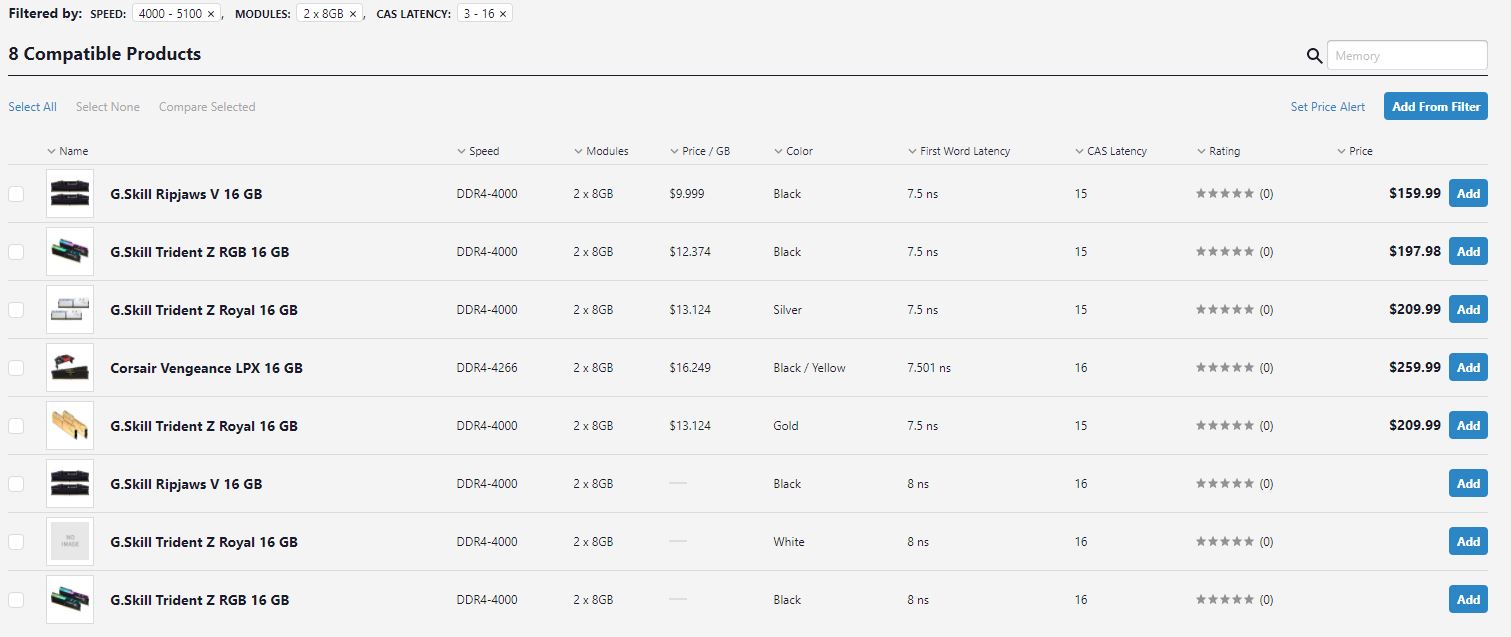The width and height of the screenshot is (1511, 637).
Task: Click the White Trident Z Royal rating stars
Action: (1225, 542)
